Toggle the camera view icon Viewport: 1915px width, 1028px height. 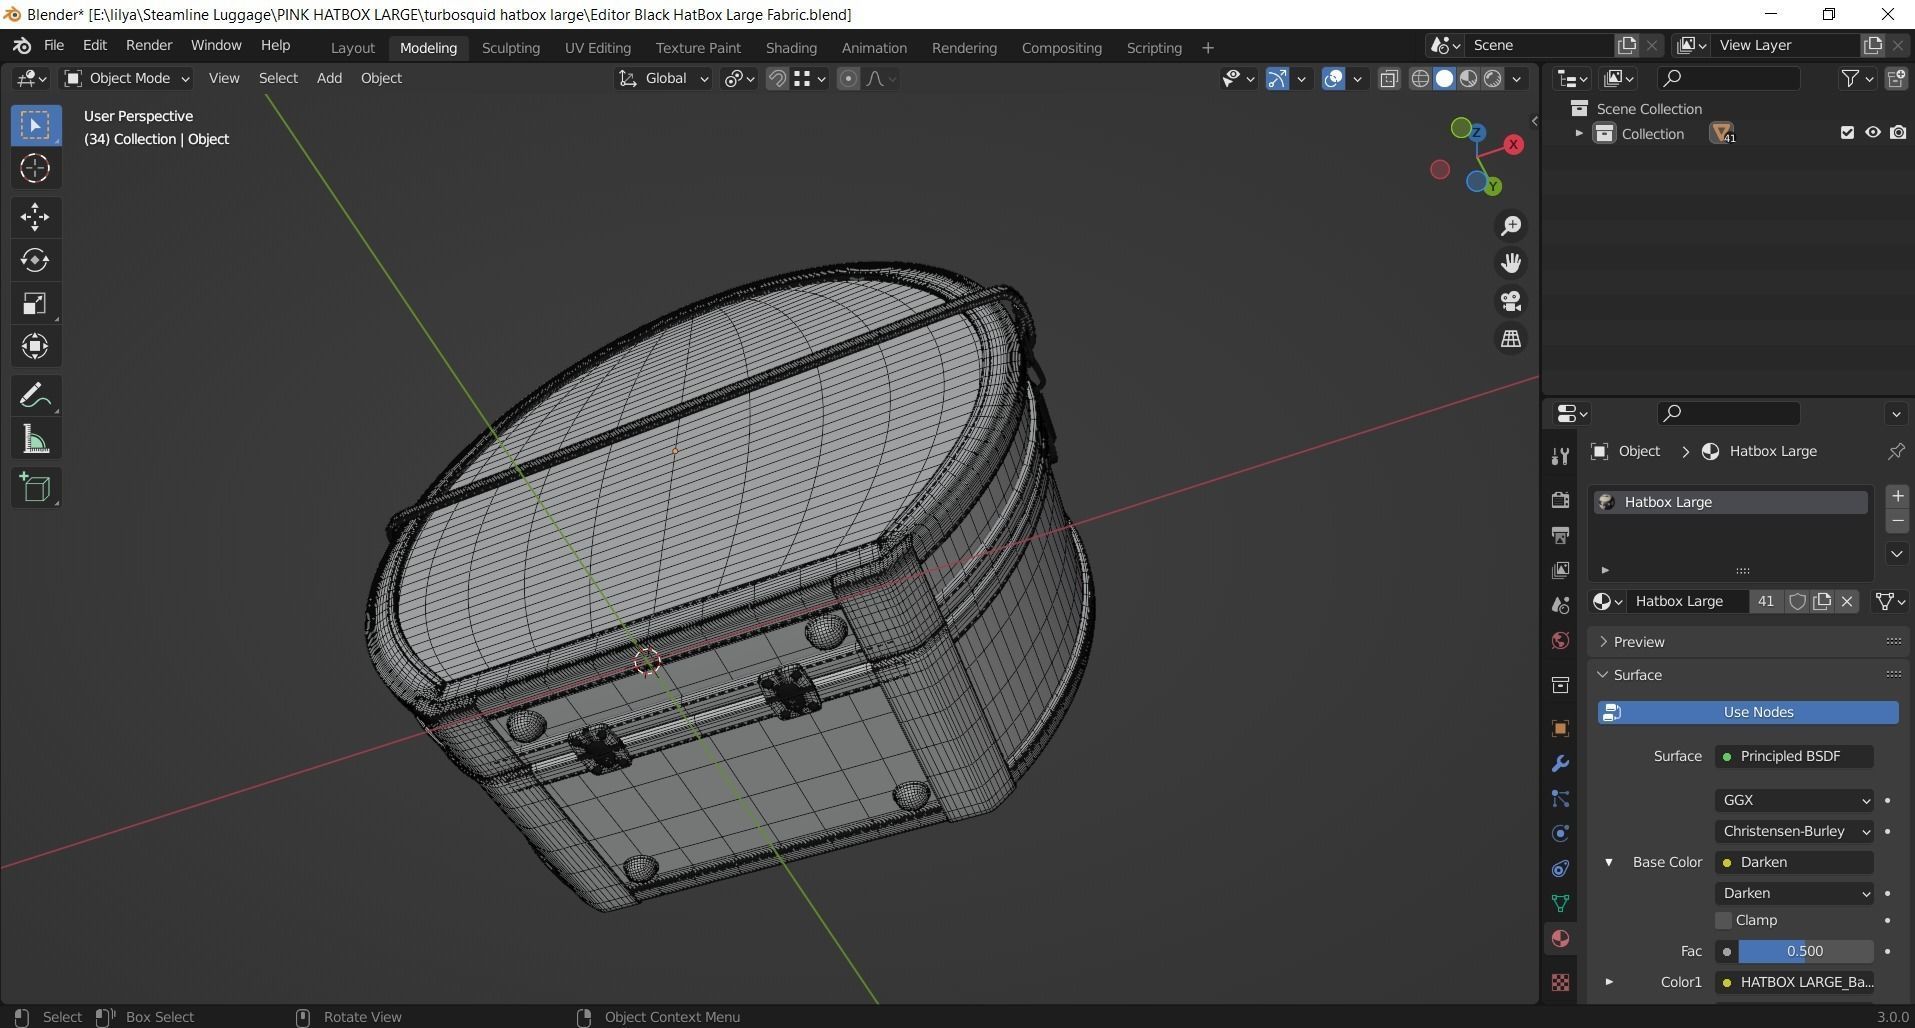1511,301
